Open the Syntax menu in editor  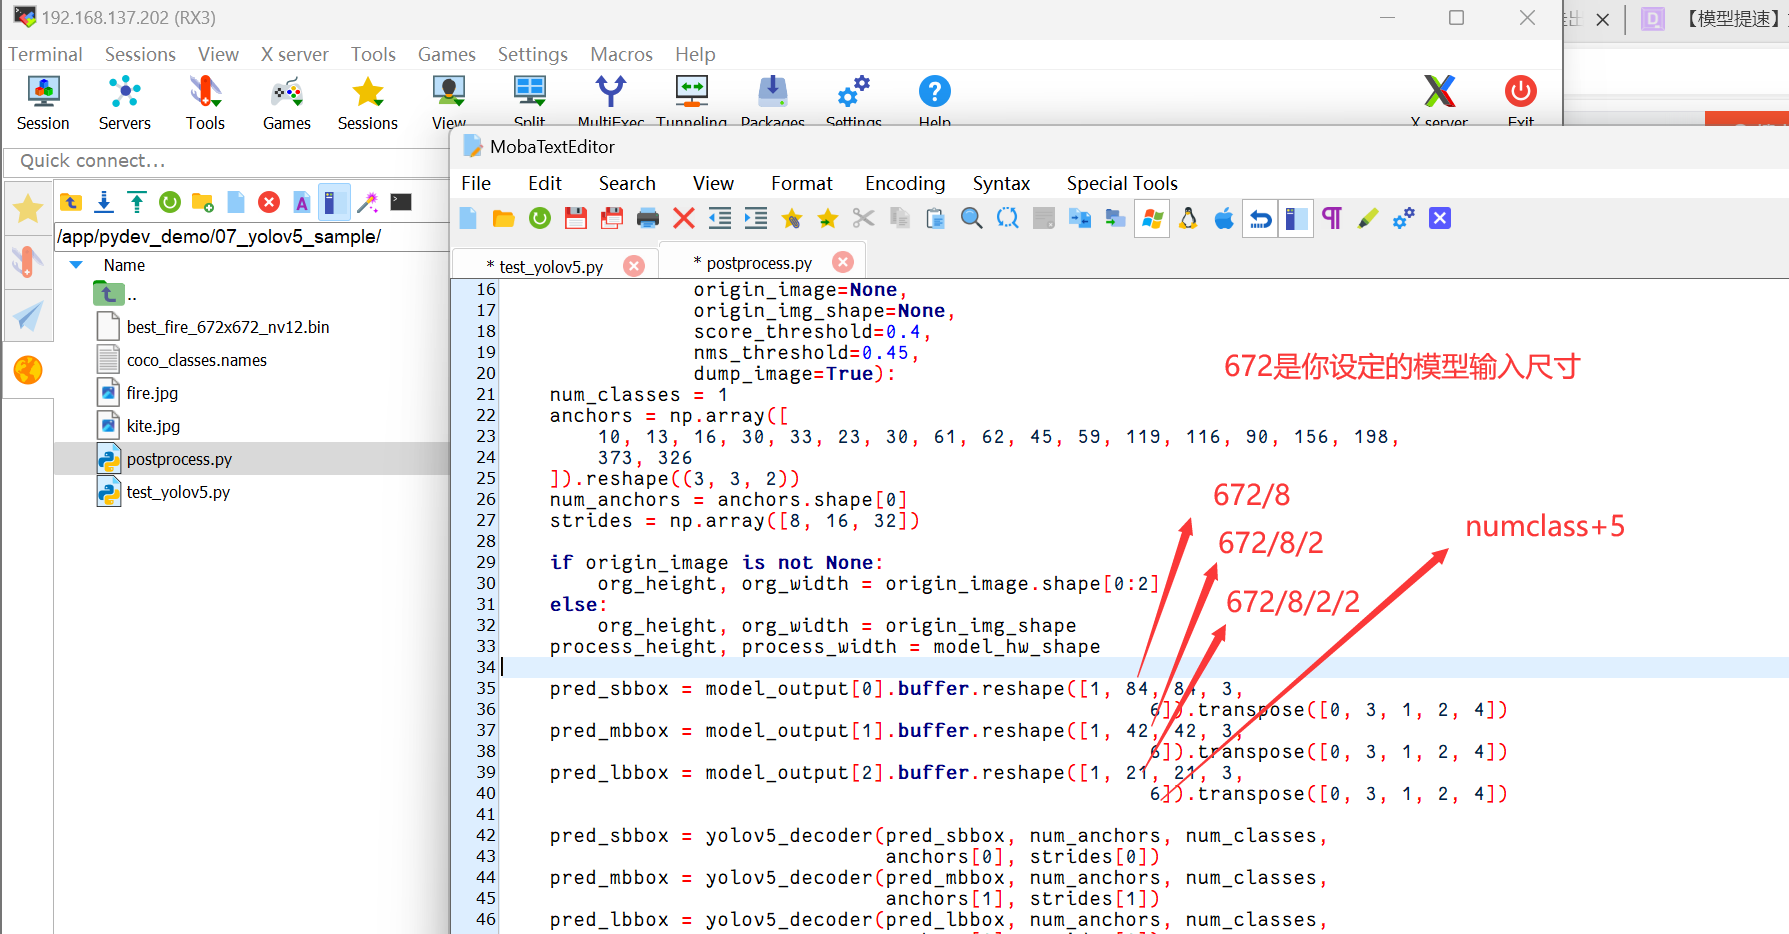[x=1001, y=183]
